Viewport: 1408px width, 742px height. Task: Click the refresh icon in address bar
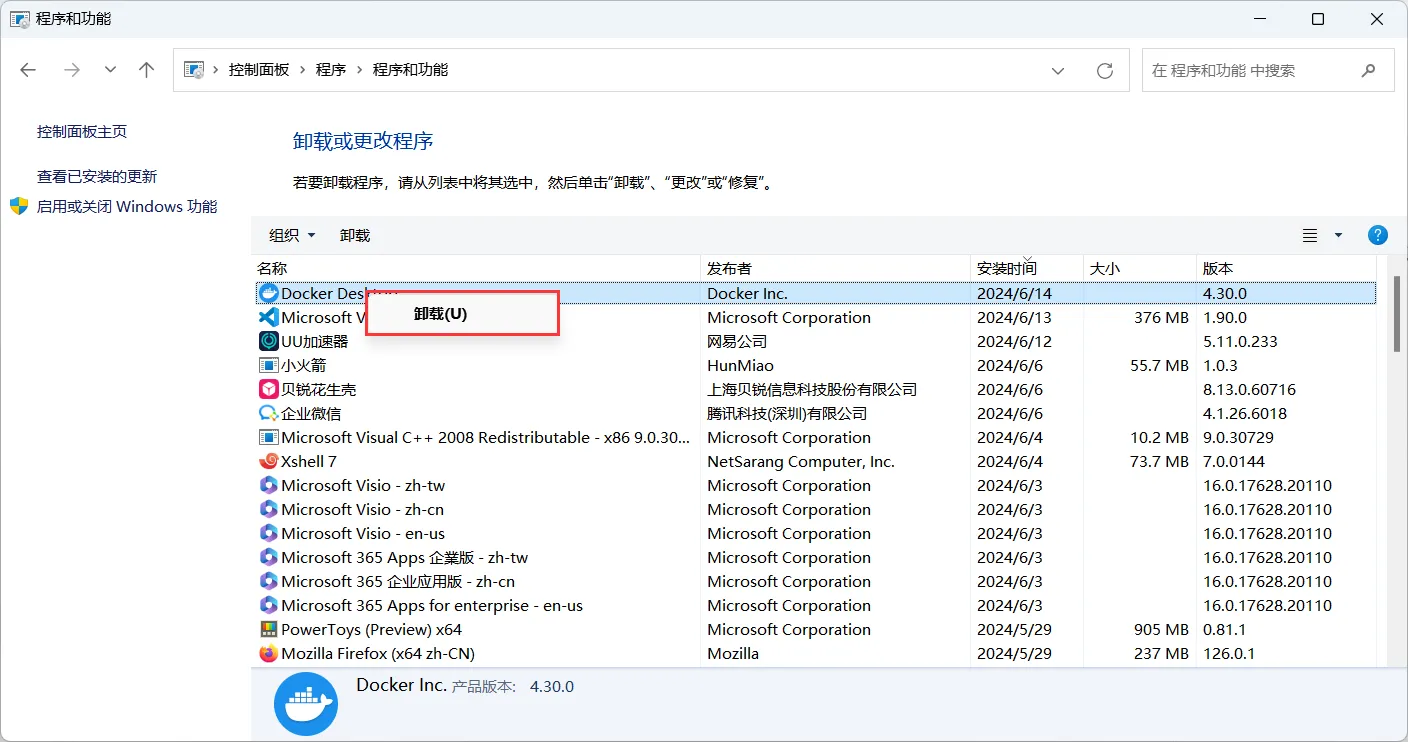point(1105,70)
